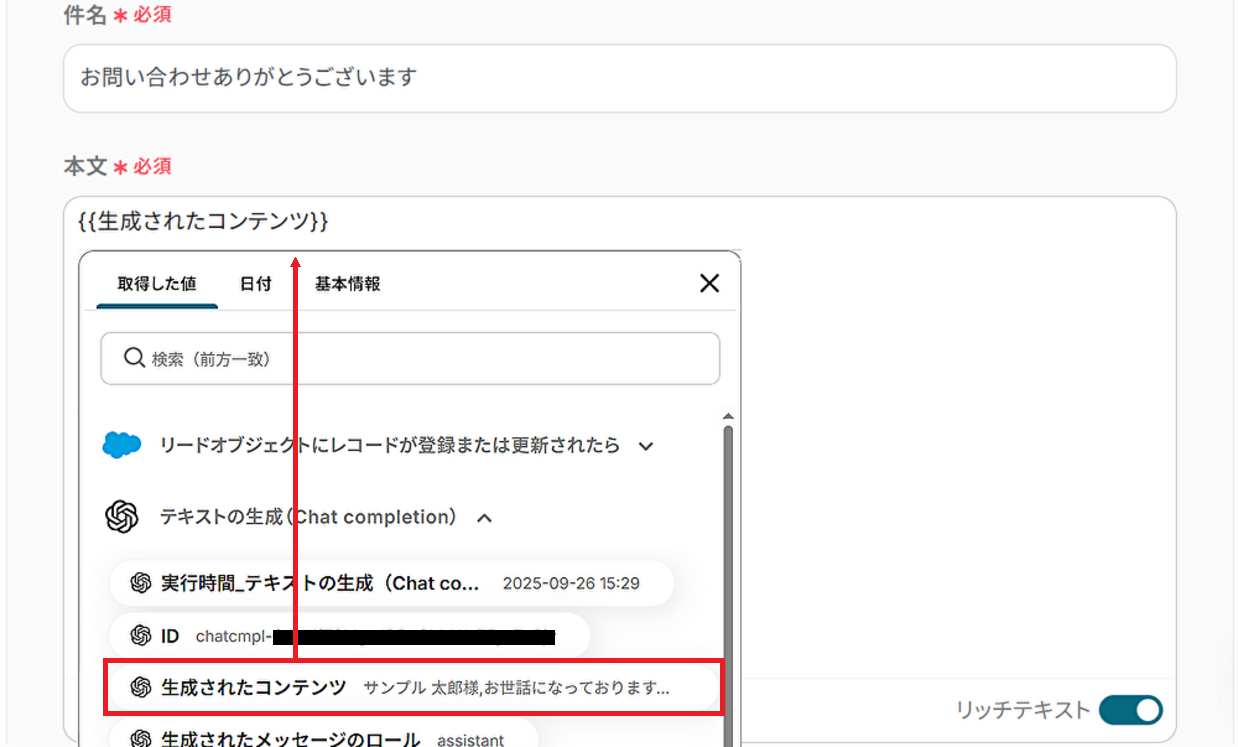Click the icon on the 生成されたコンテンツ row
The width and height of the screenshot is (1238, 747).
click(140, 687)
